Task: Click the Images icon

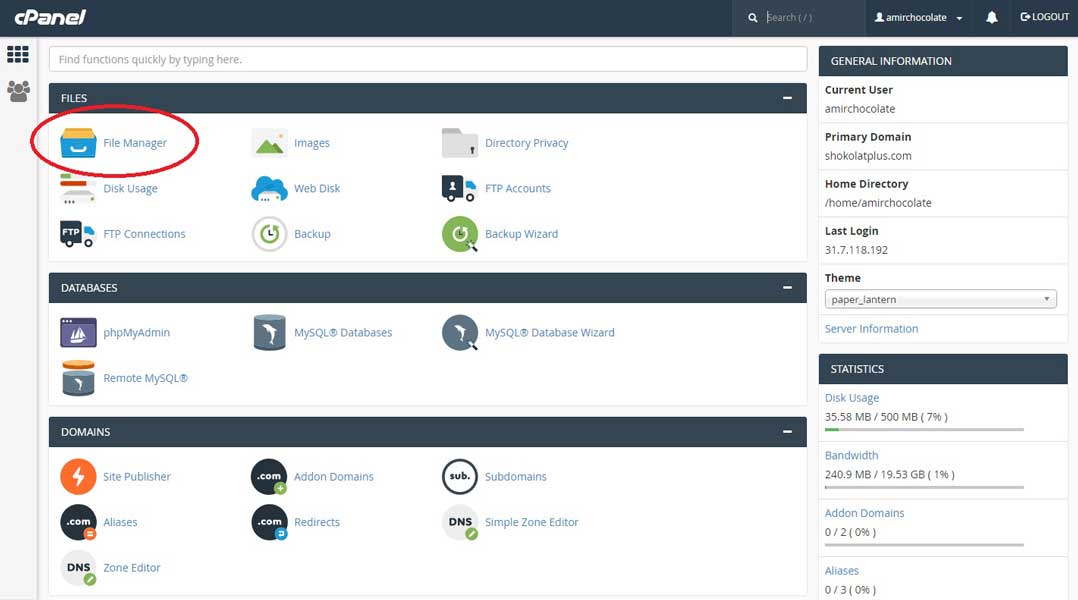Action: [x=270, y=143]
